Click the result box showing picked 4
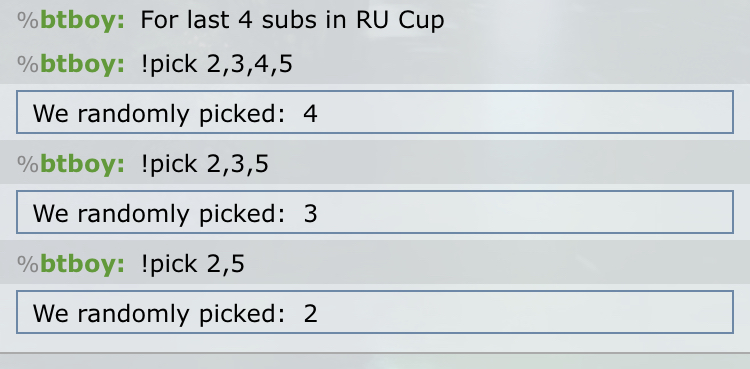750x369 pixels. (375, 112)
